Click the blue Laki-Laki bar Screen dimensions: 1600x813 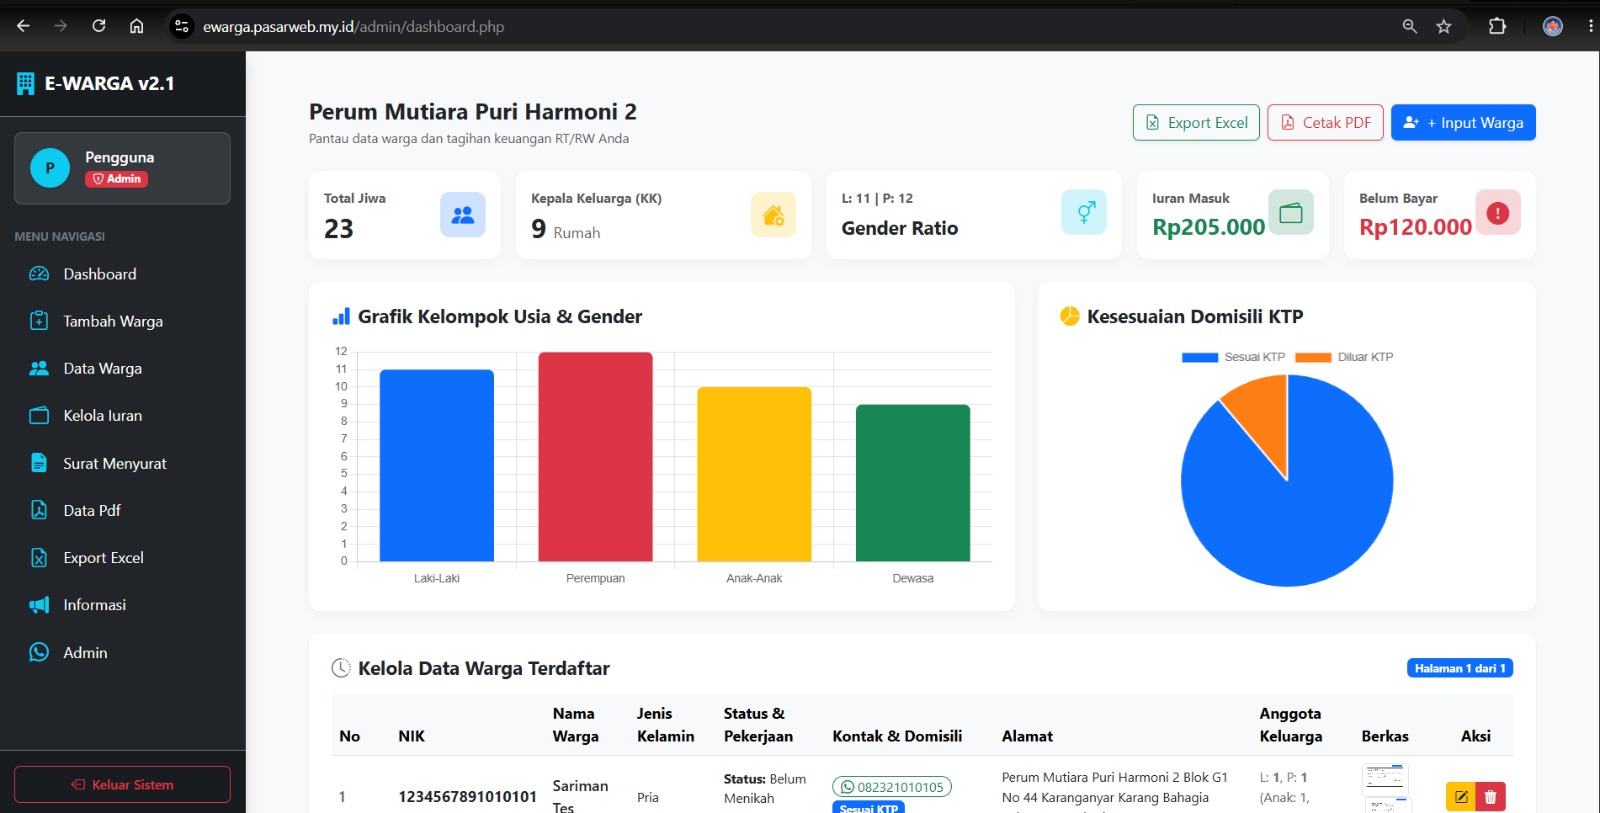click(437, 465)
